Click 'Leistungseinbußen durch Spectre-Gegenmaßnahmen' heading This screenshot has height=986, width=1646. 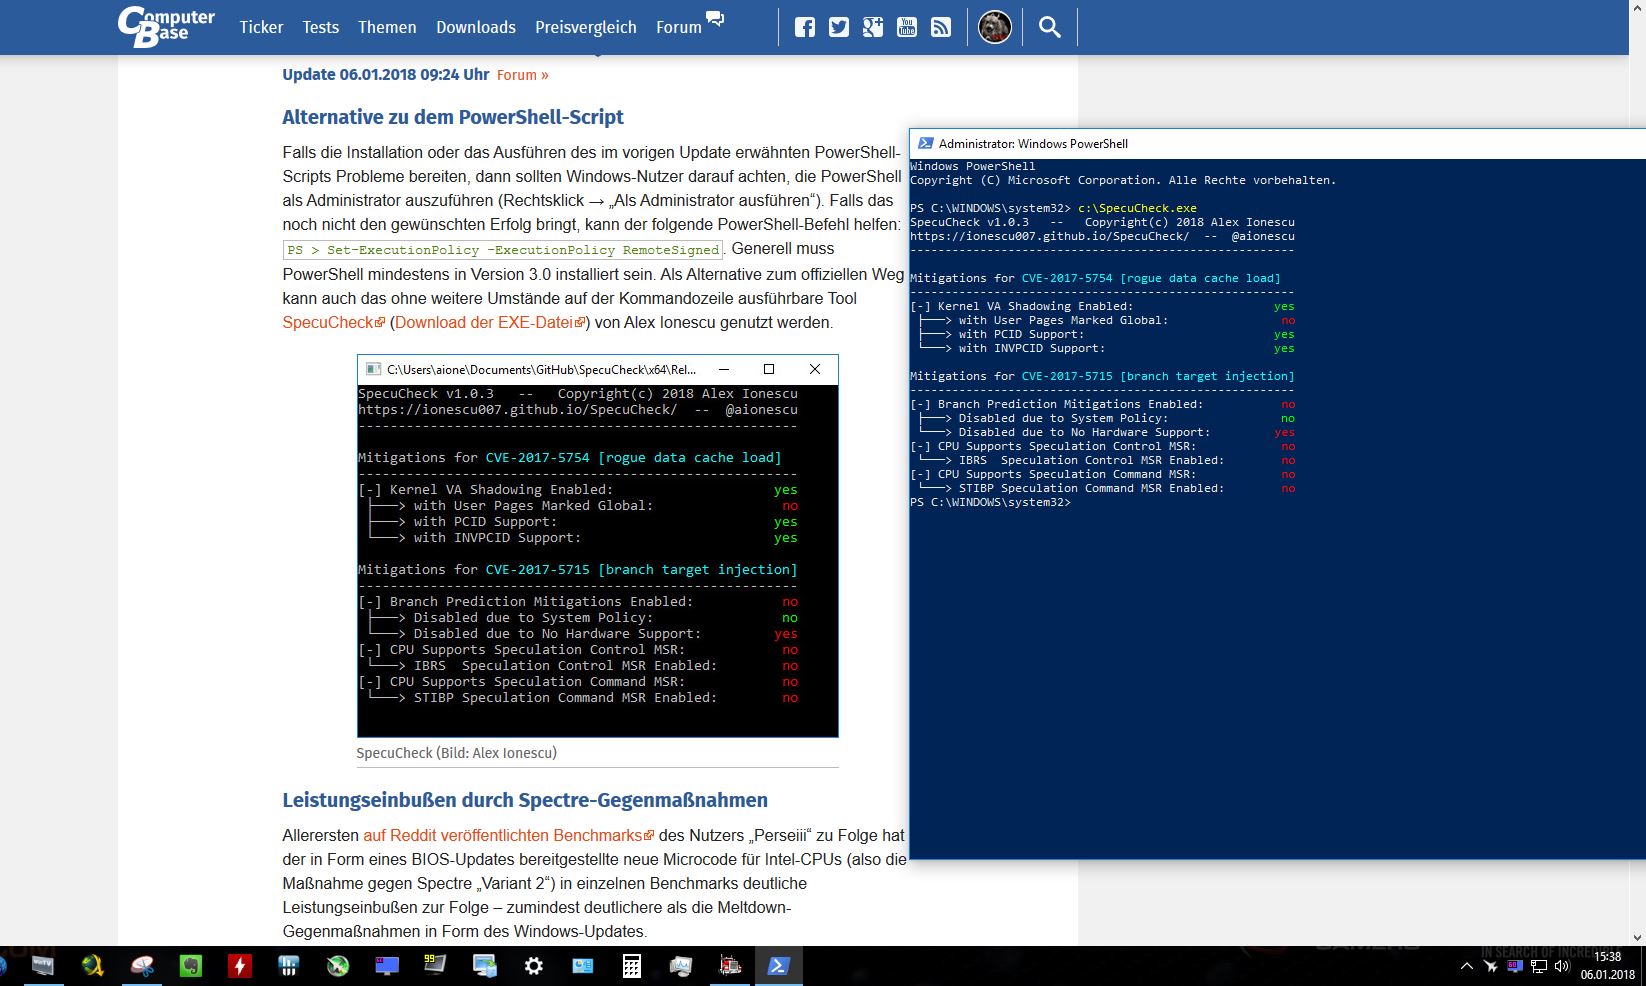(x=525, y=800)
